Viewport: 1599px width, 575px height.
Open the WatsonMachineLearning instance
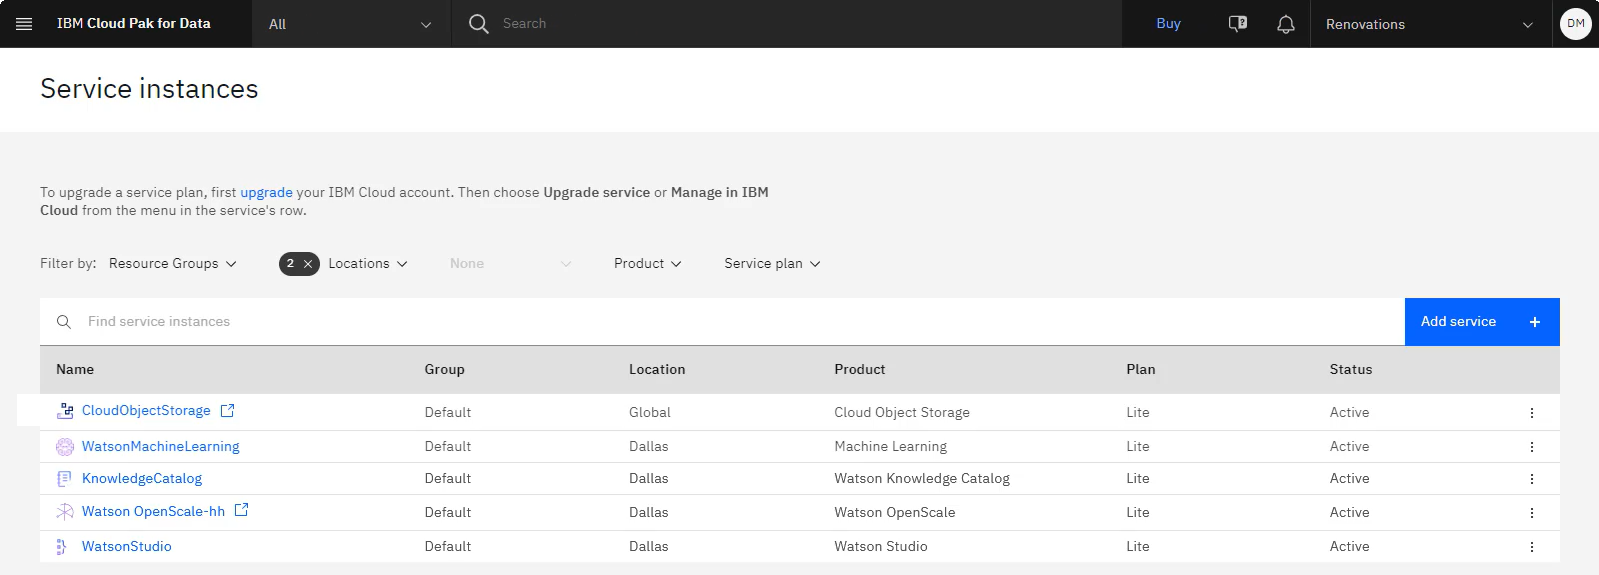pos(160,447)
